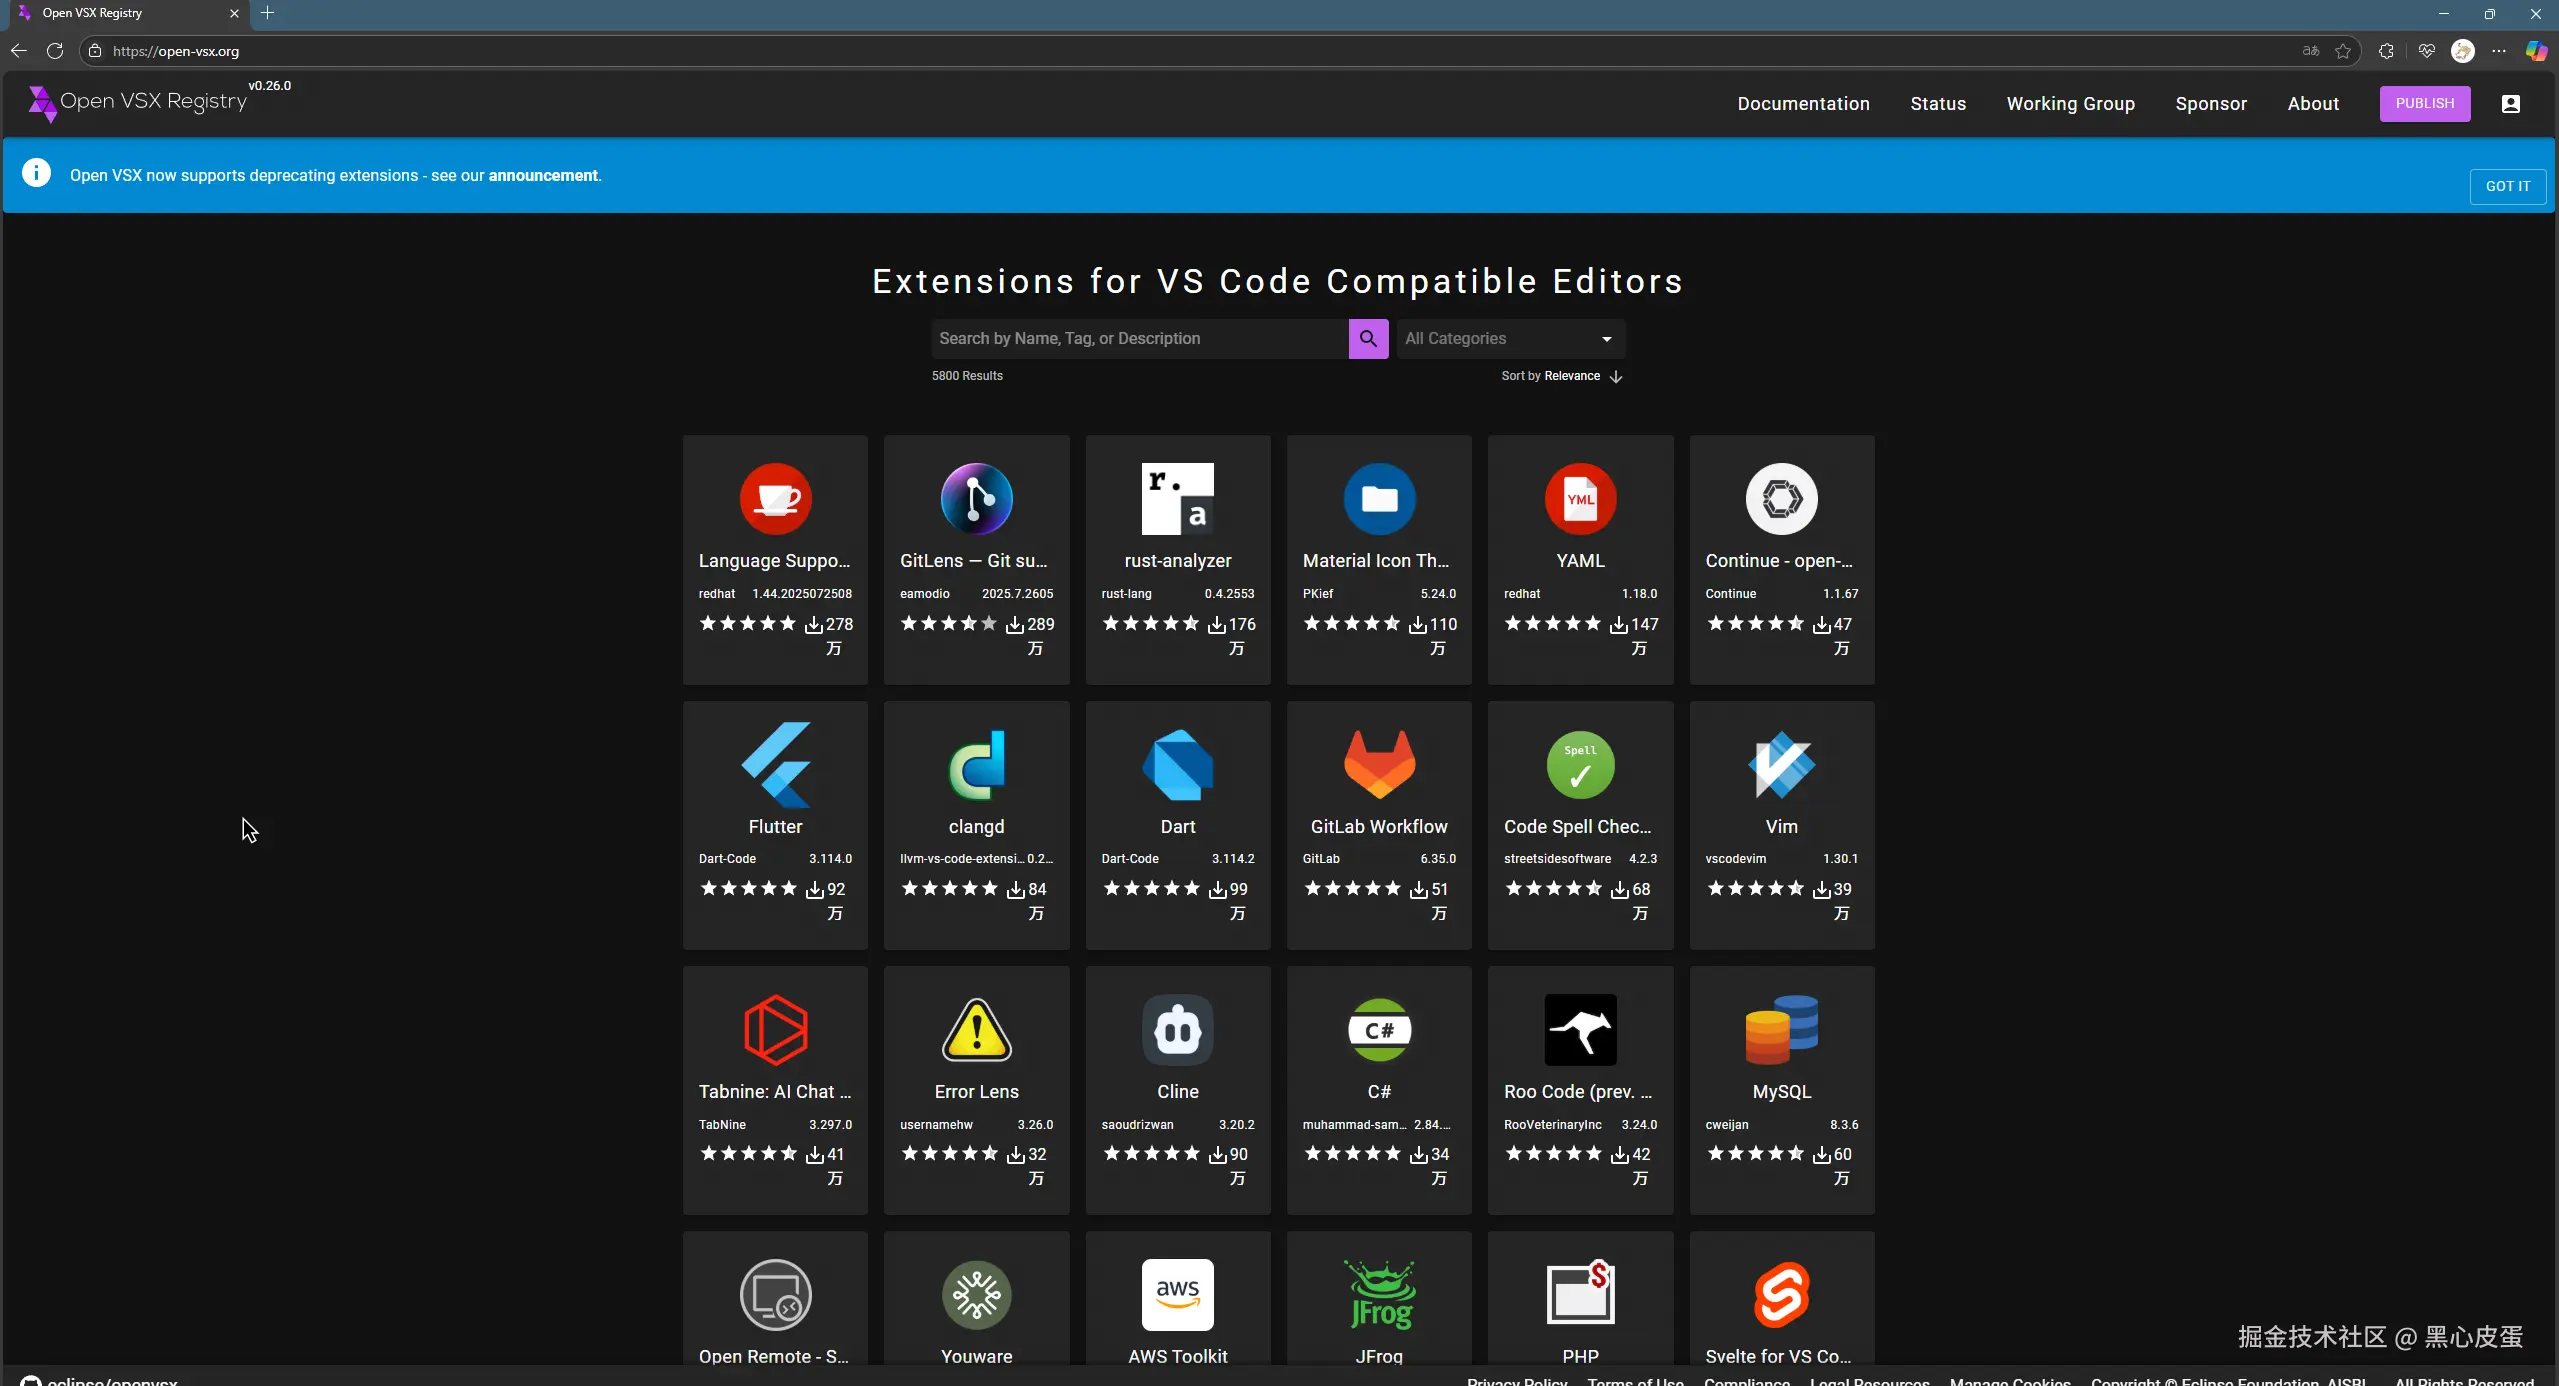Open the user account profile icon
The image size is (2559, 1386).
click(x=2510, y=104)
